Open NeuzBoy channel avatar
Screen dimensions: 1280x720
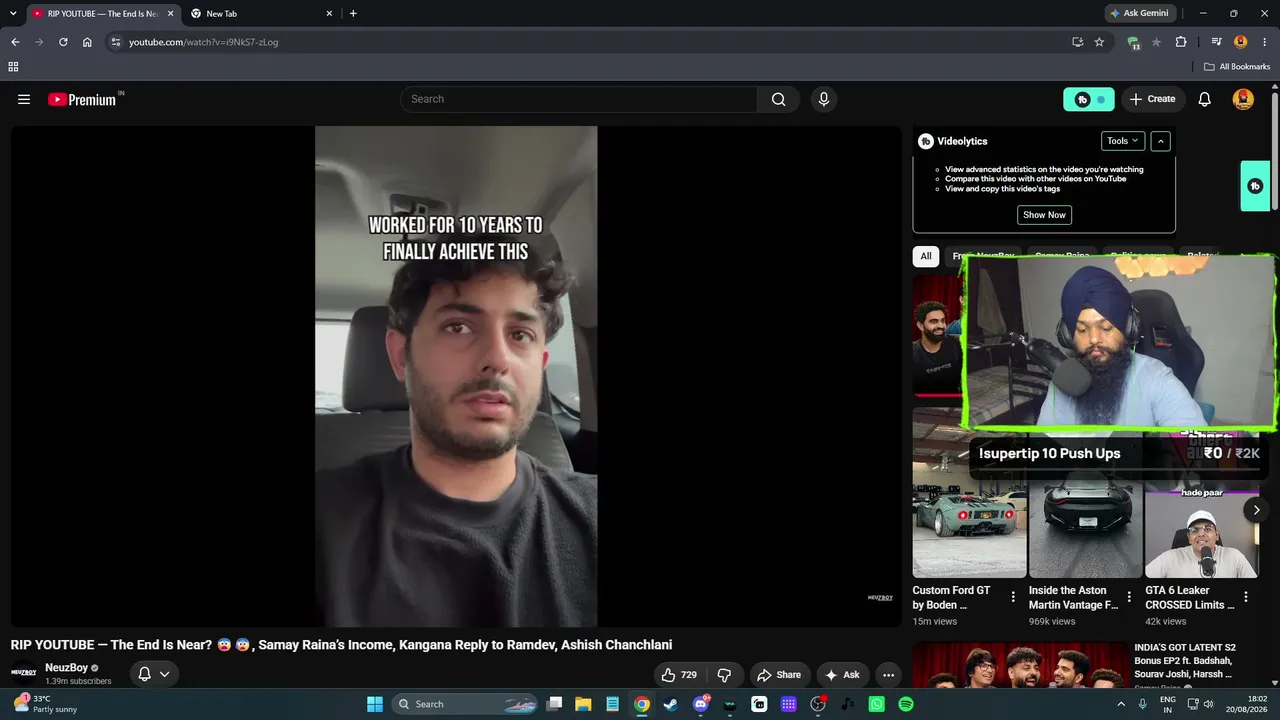(24, 673)
